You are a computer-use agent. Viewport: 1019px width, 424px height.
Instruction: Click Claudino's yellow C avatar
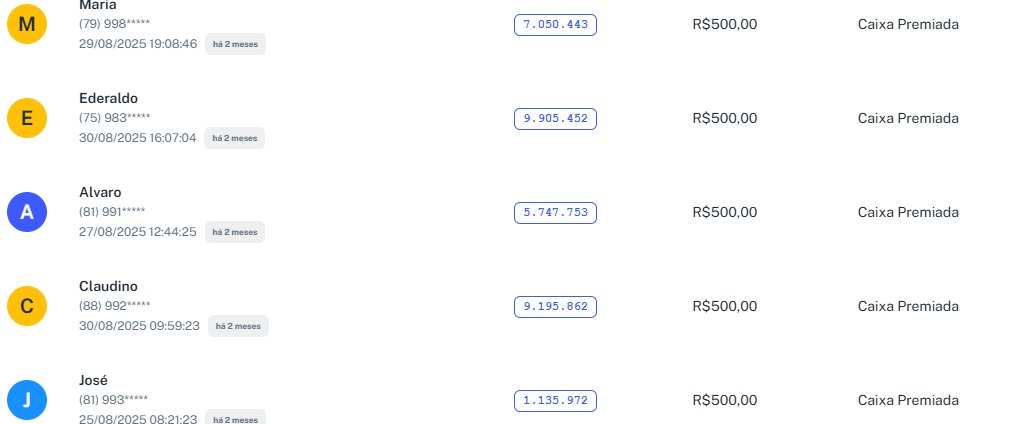(27, 306)
